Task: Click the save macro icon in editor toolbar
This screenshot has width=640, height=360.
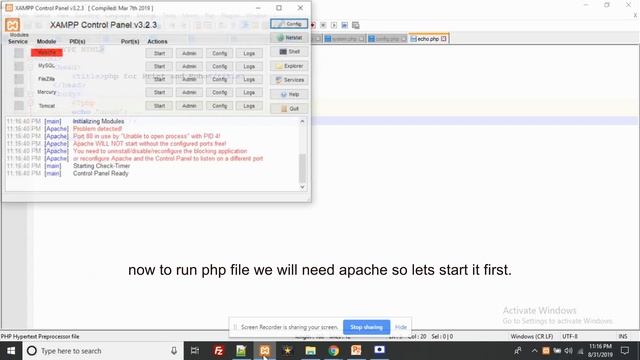Action: click(356, 25)
